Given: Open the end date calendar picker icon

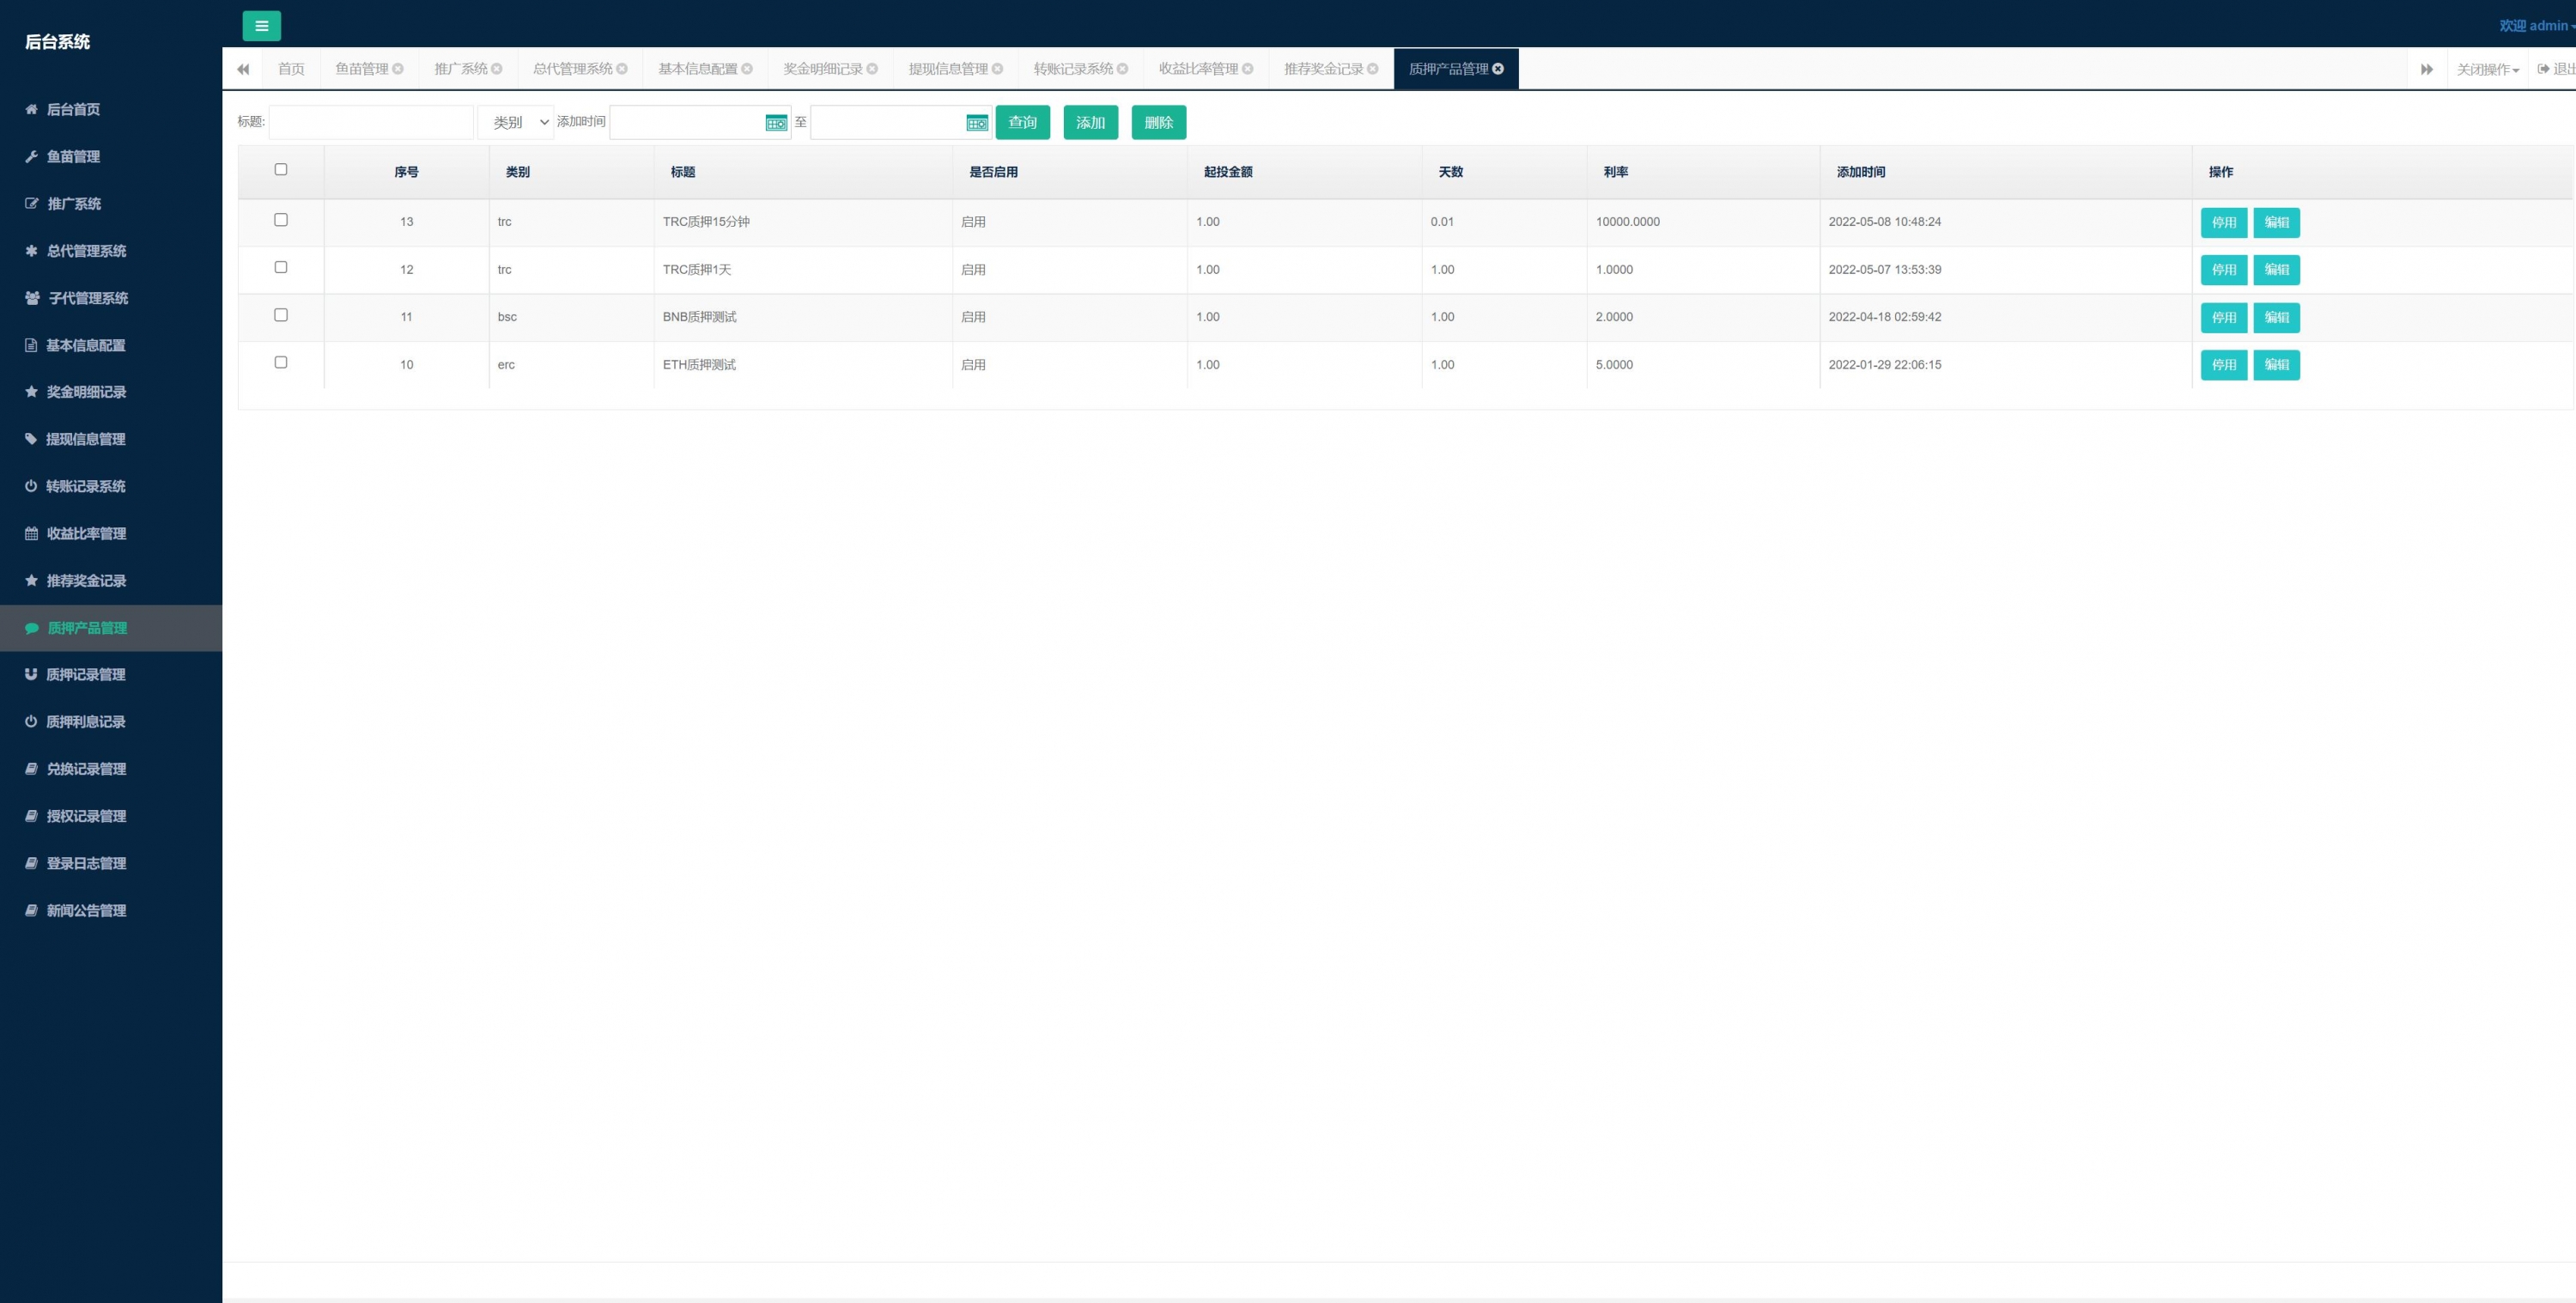Looking at the screenshot, I should pos(977,123).
